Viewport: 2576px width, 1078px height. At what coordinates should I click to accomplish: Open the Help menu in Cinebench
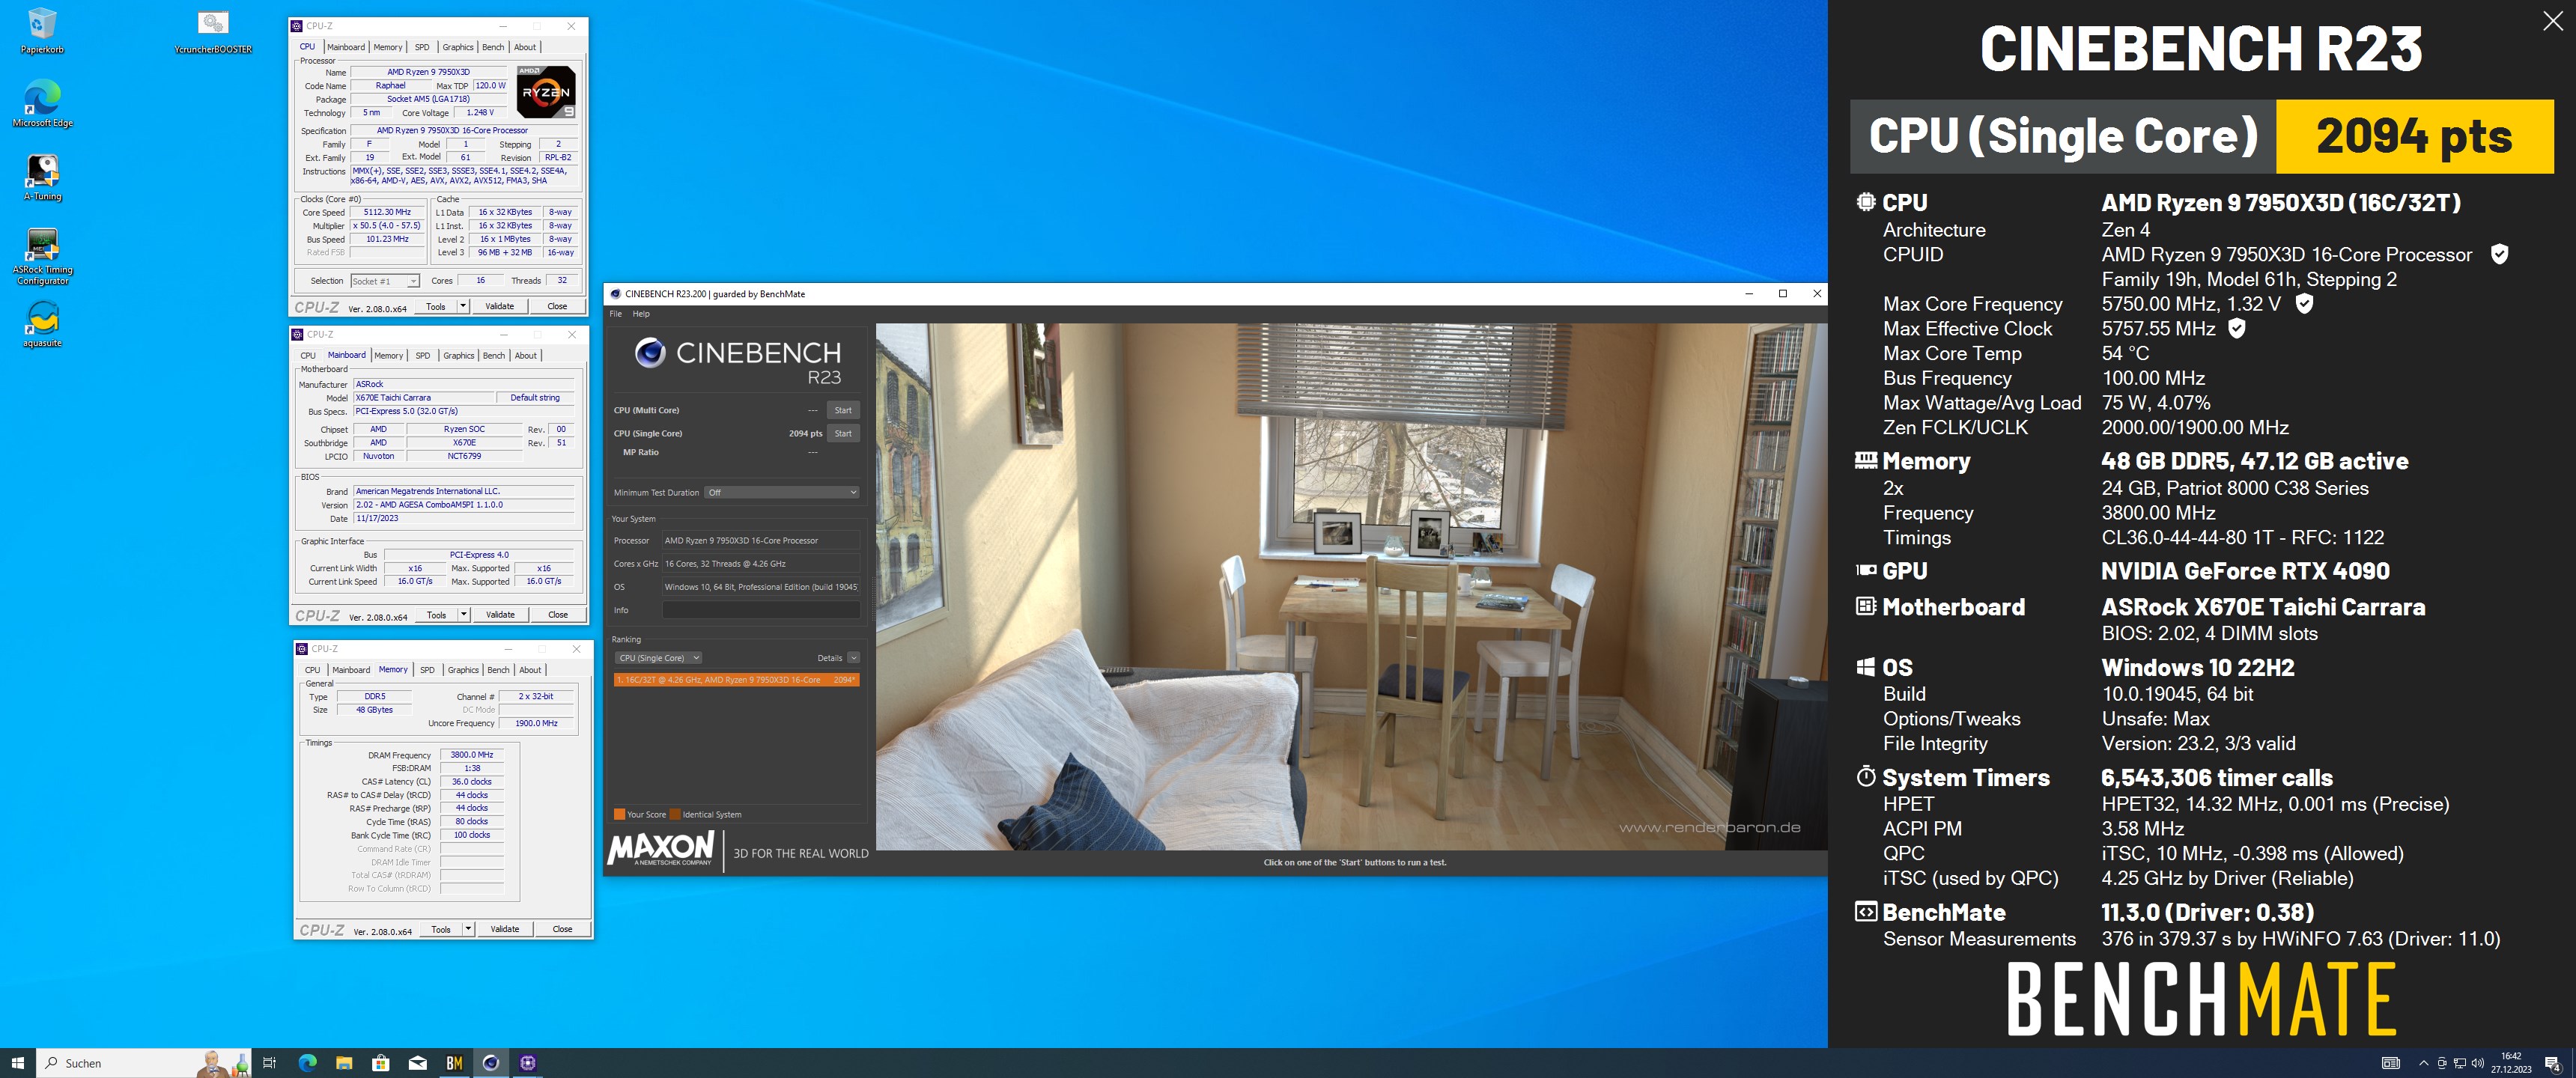point(641,314)
